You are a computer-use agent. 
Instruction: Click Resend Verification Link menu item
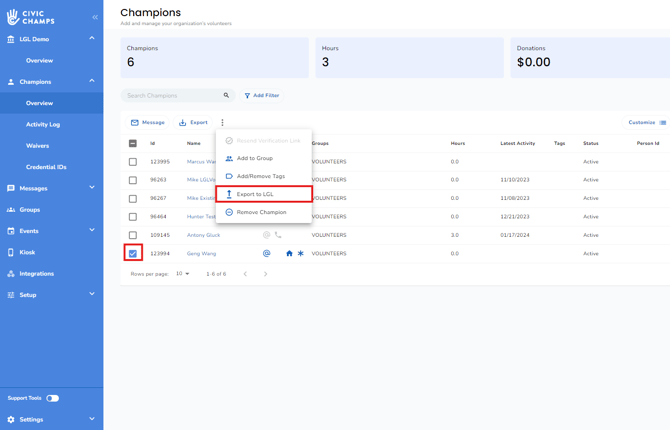(264, 141)
